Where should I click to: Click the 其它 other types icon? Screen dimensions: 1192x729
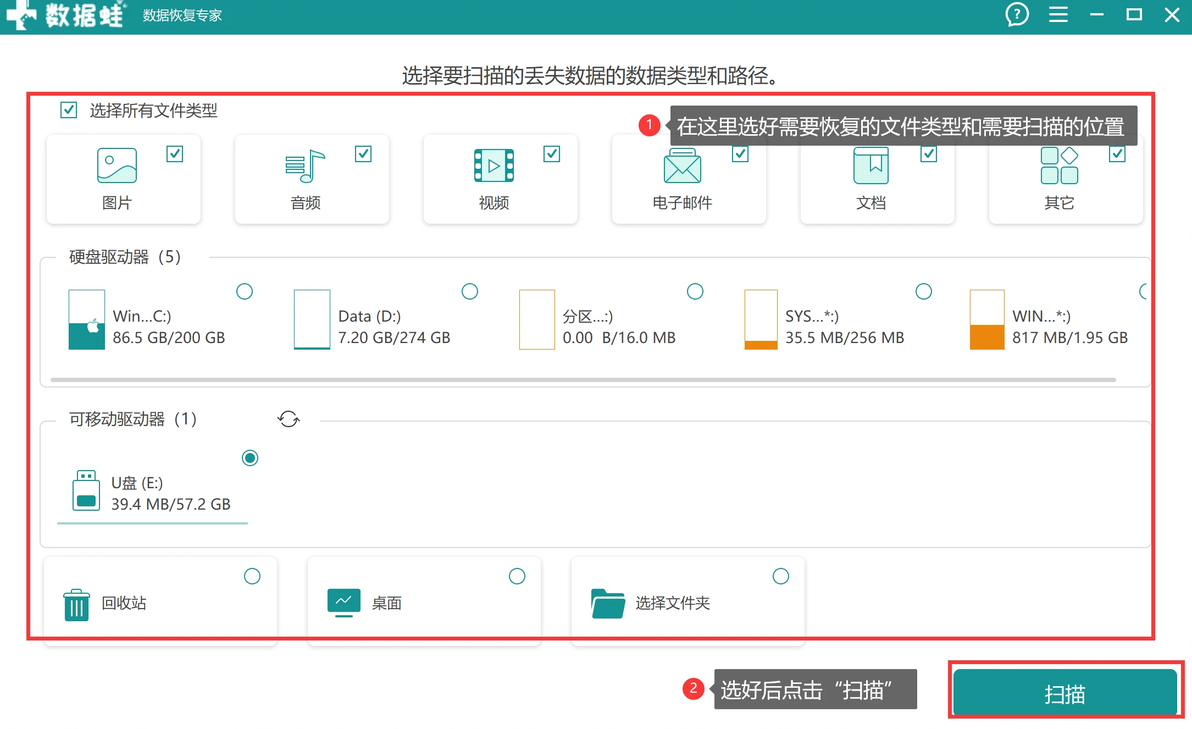[x=1059, y=166]
